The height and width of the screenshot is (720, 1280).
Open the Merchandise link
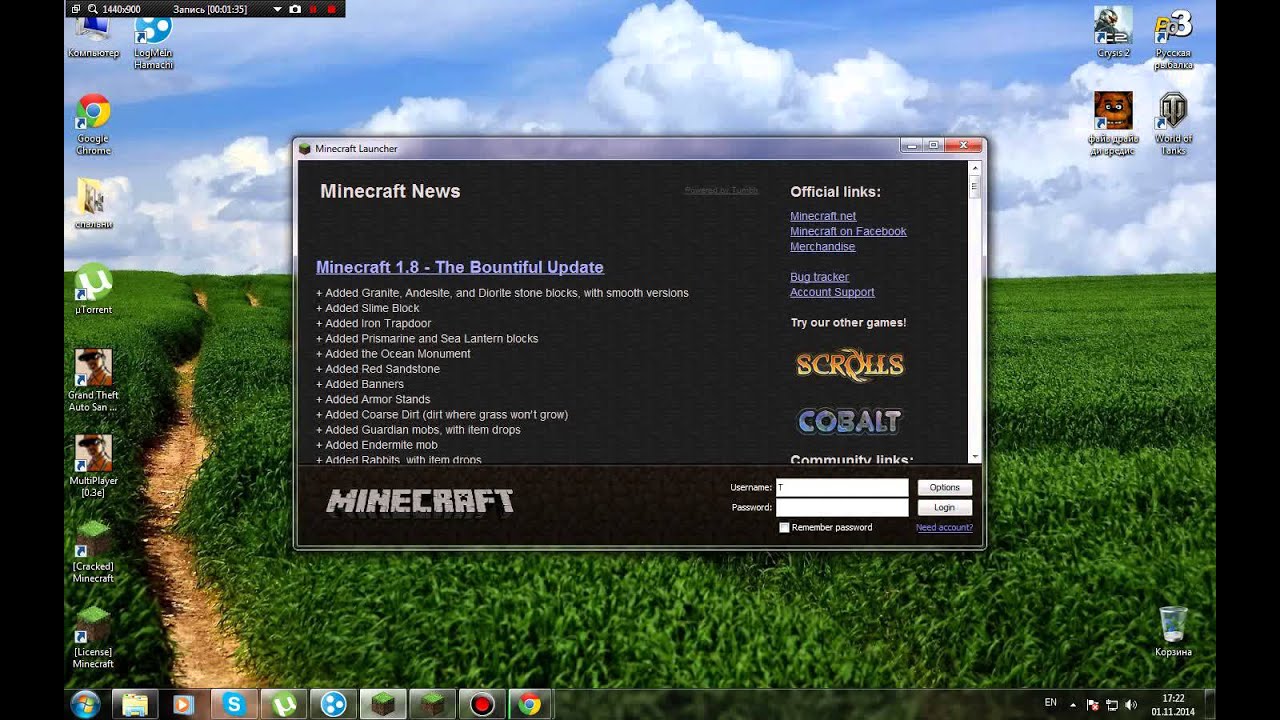tap(822, 246)
